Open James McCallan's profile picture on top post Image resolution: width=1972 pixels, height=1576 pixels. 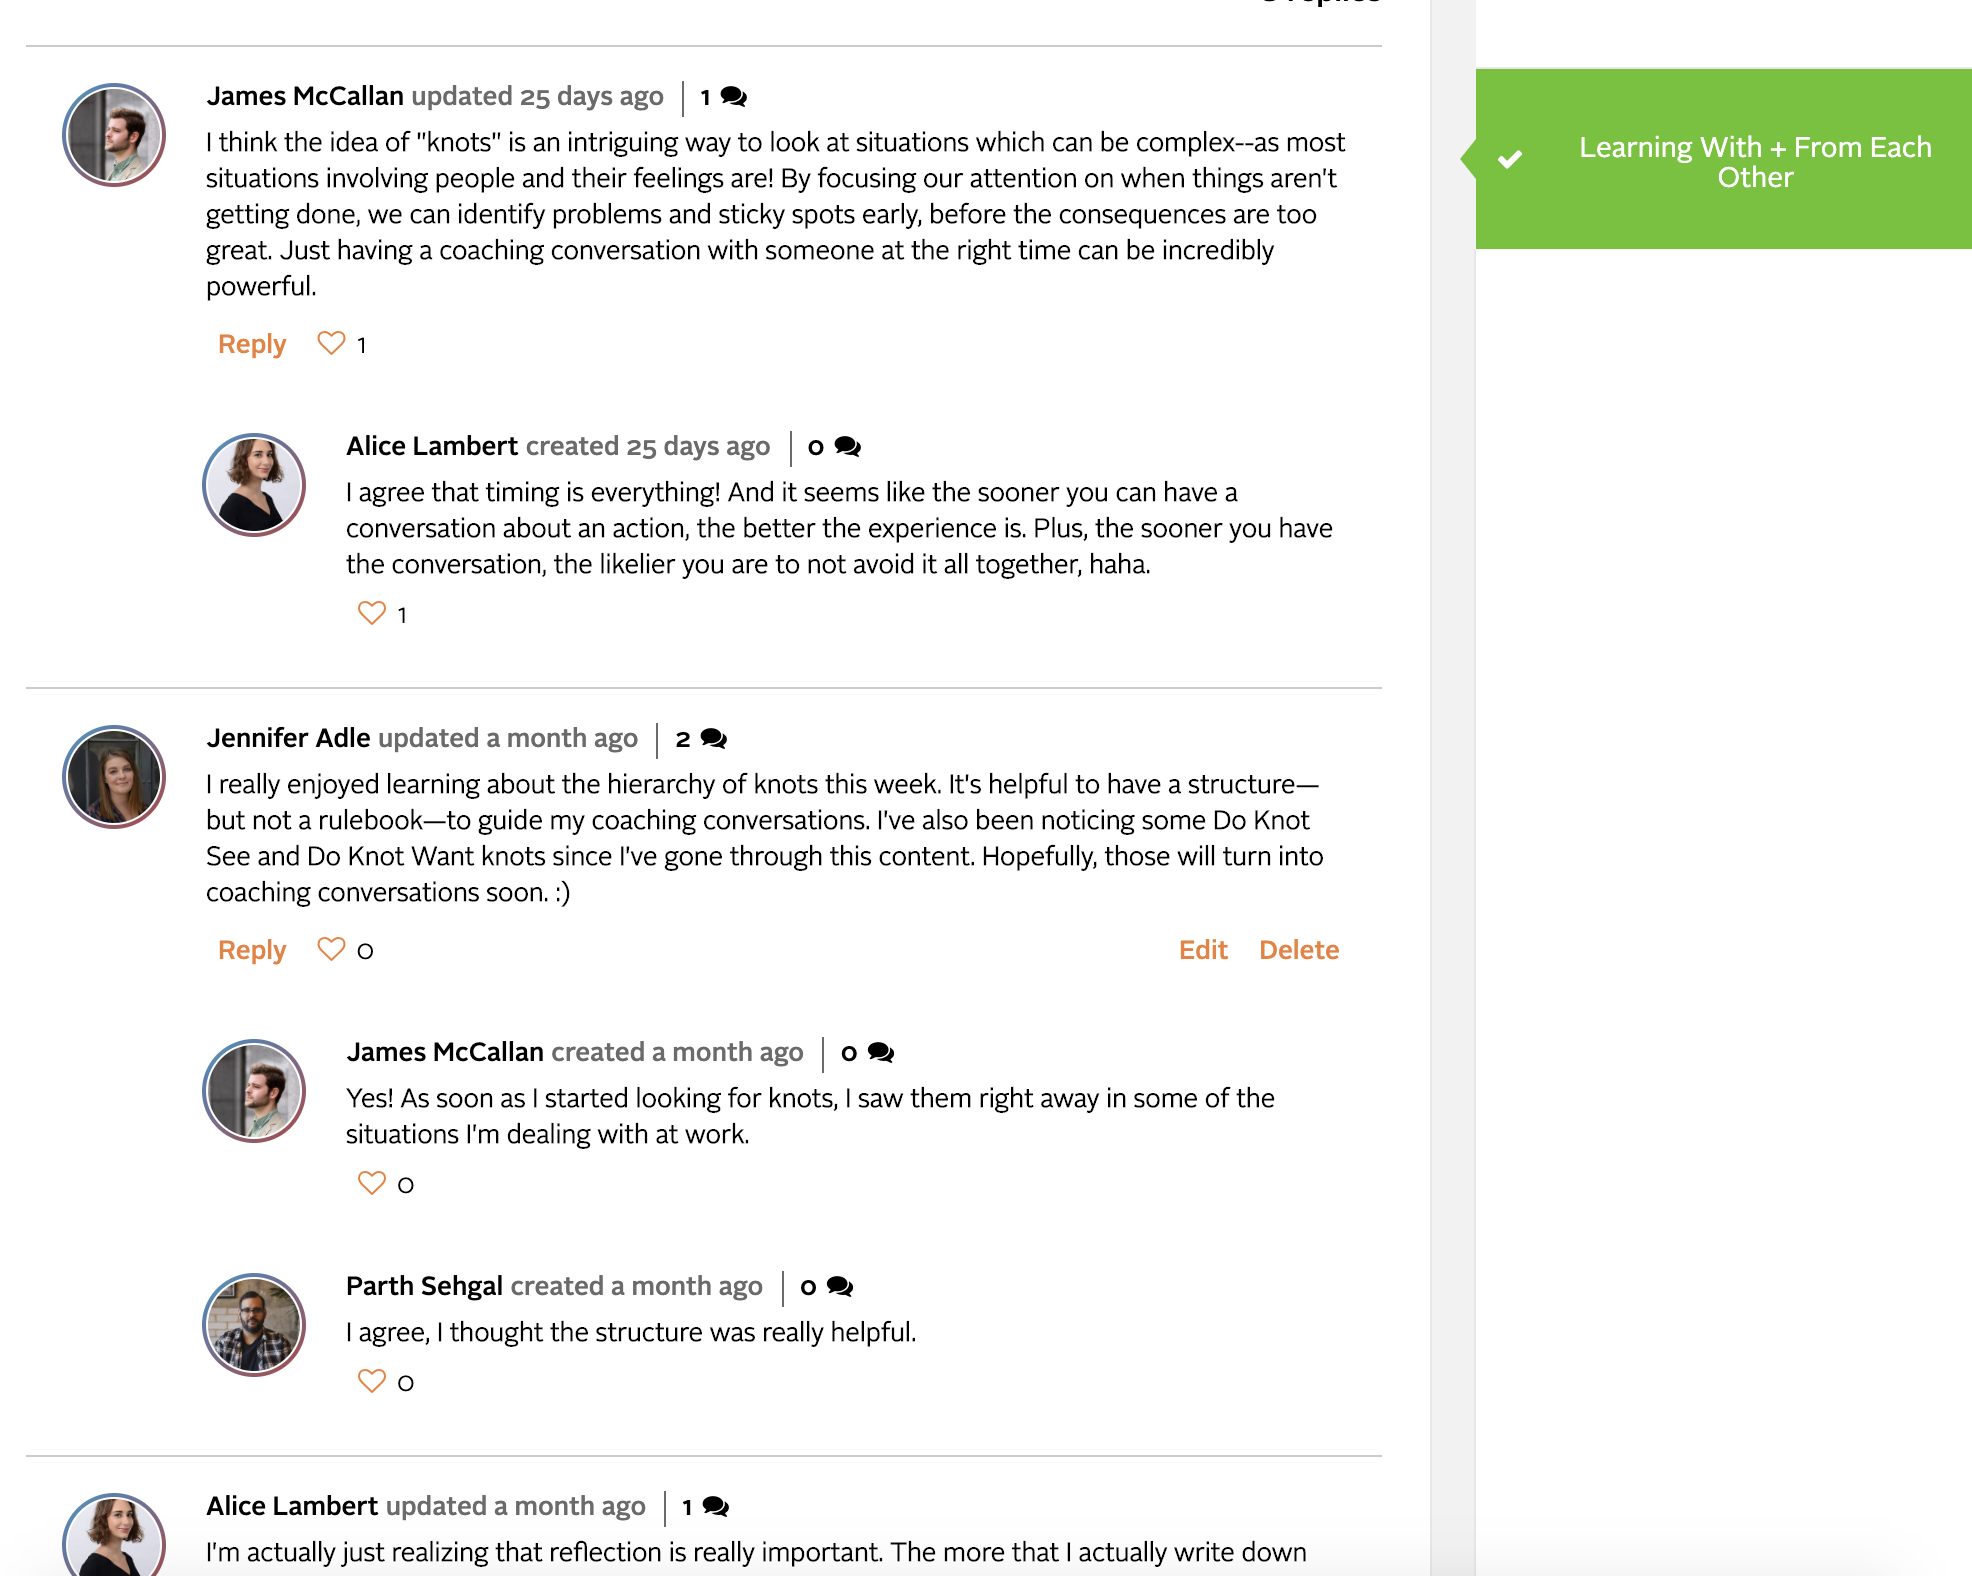pyautogui.click(x=114, y=135)
